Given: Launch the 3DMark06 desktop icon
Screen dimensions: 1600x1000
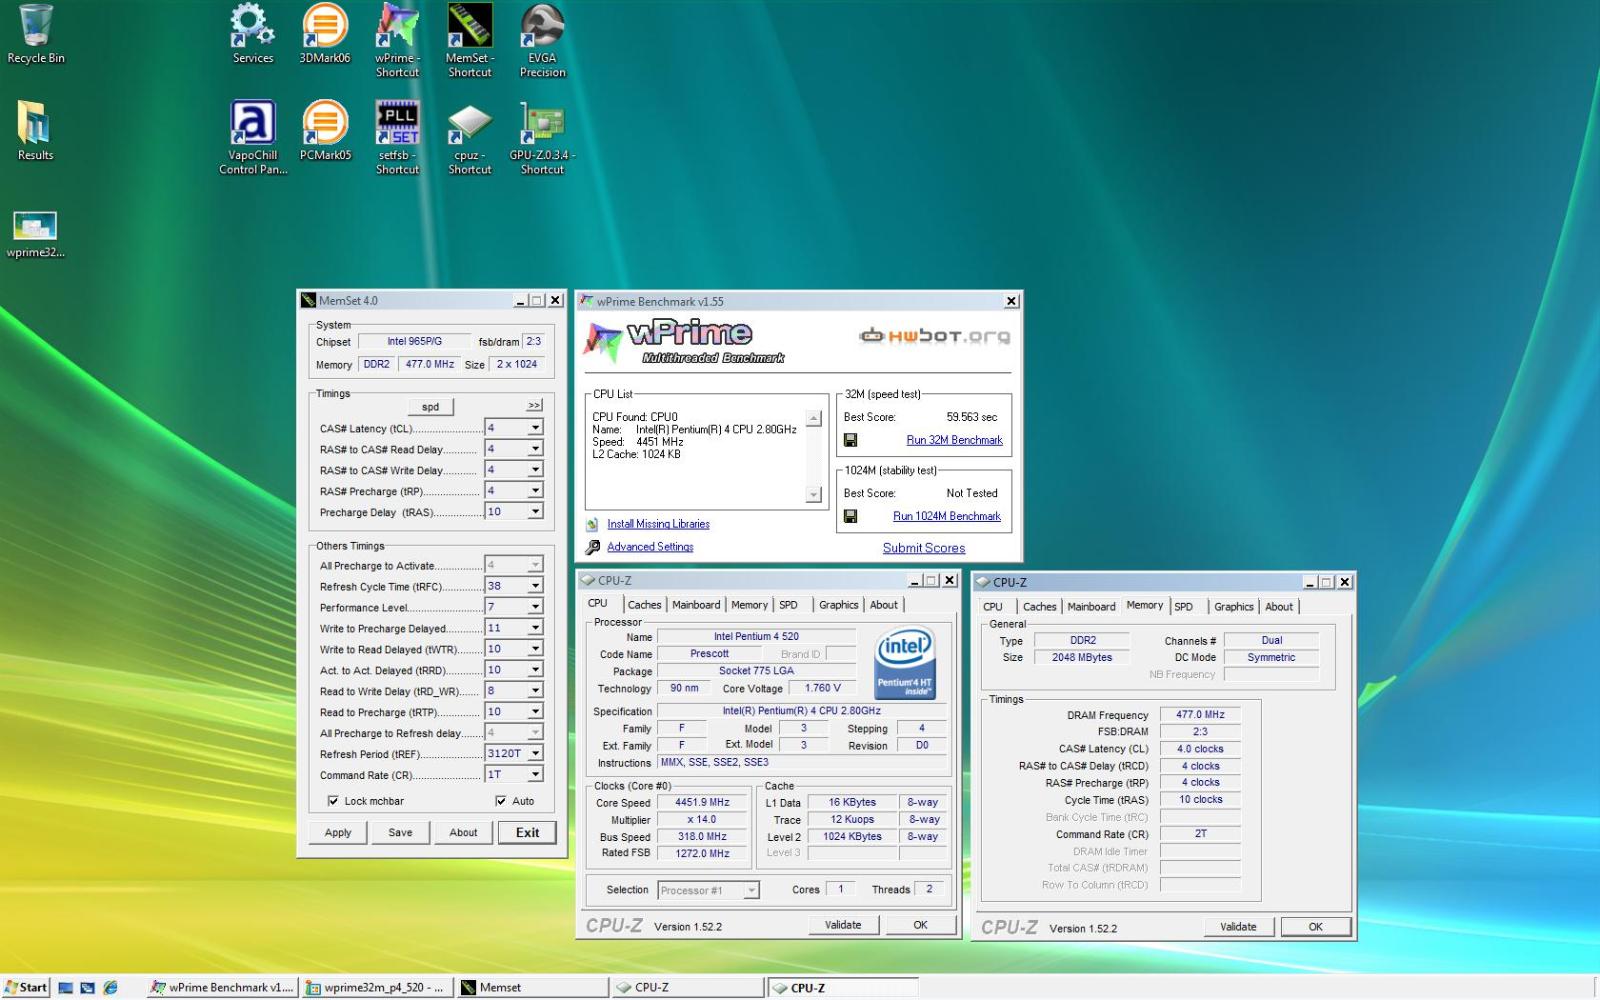Looking at the screenshot, I should (x=325, y=35).
